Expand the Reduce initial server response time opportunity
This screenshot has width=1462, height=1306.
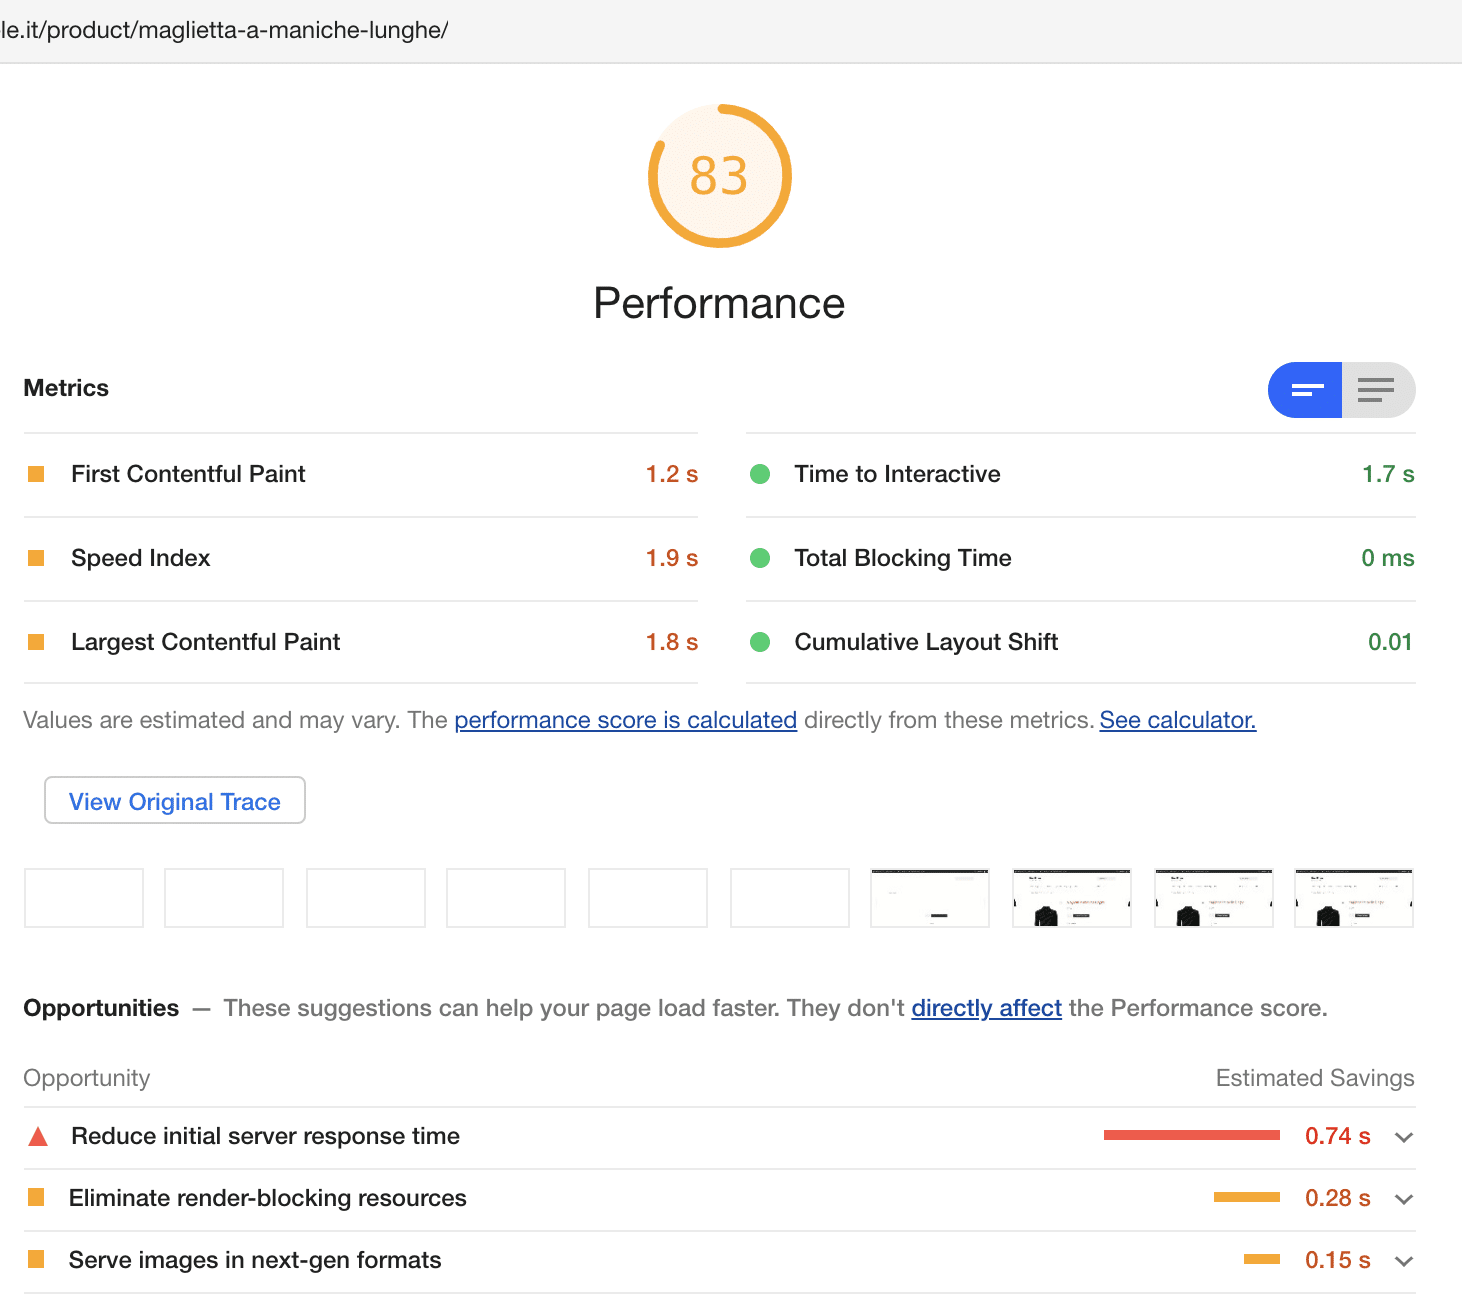(1403, 1137)
